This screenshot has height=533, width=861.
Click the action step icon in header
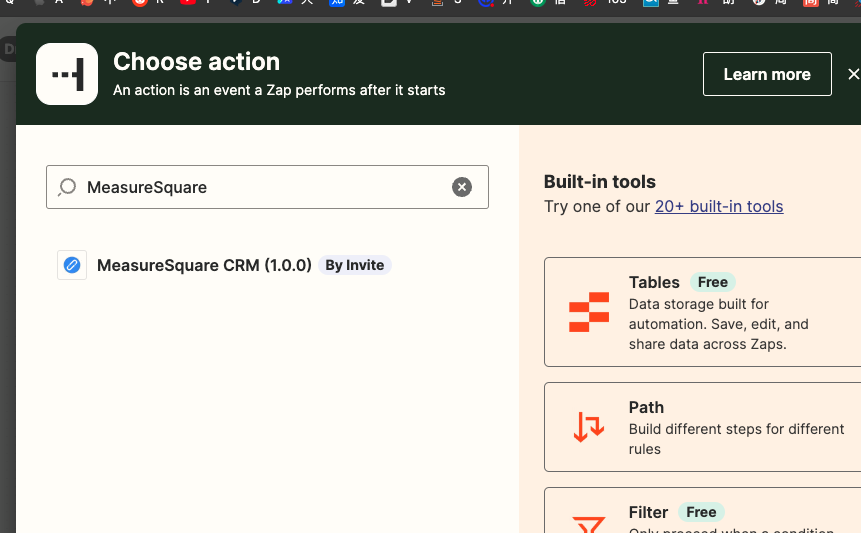[67, 74]
